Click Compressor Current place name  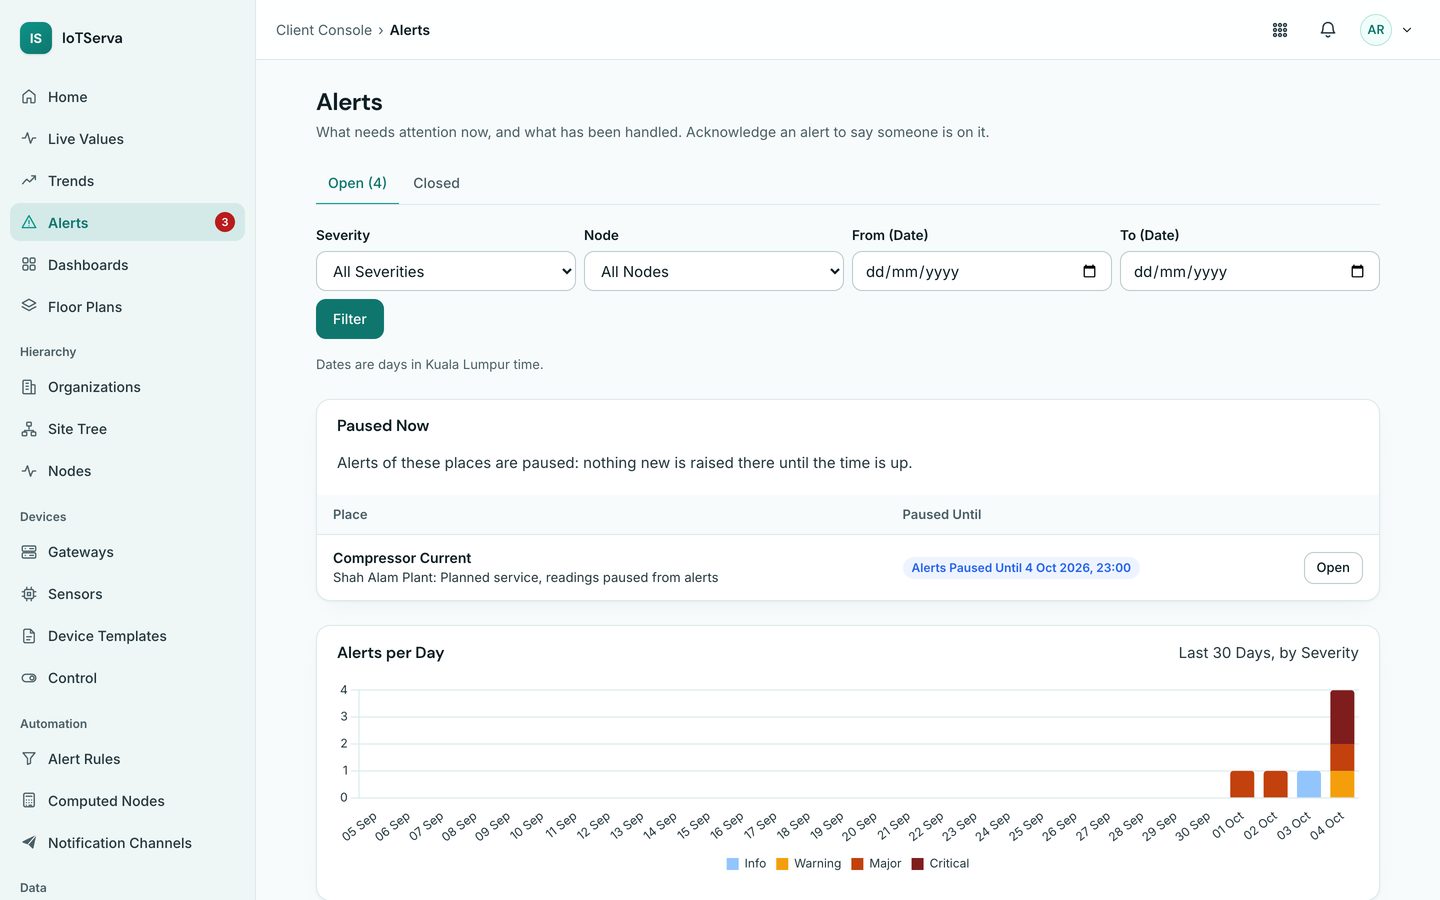(402, 558)
